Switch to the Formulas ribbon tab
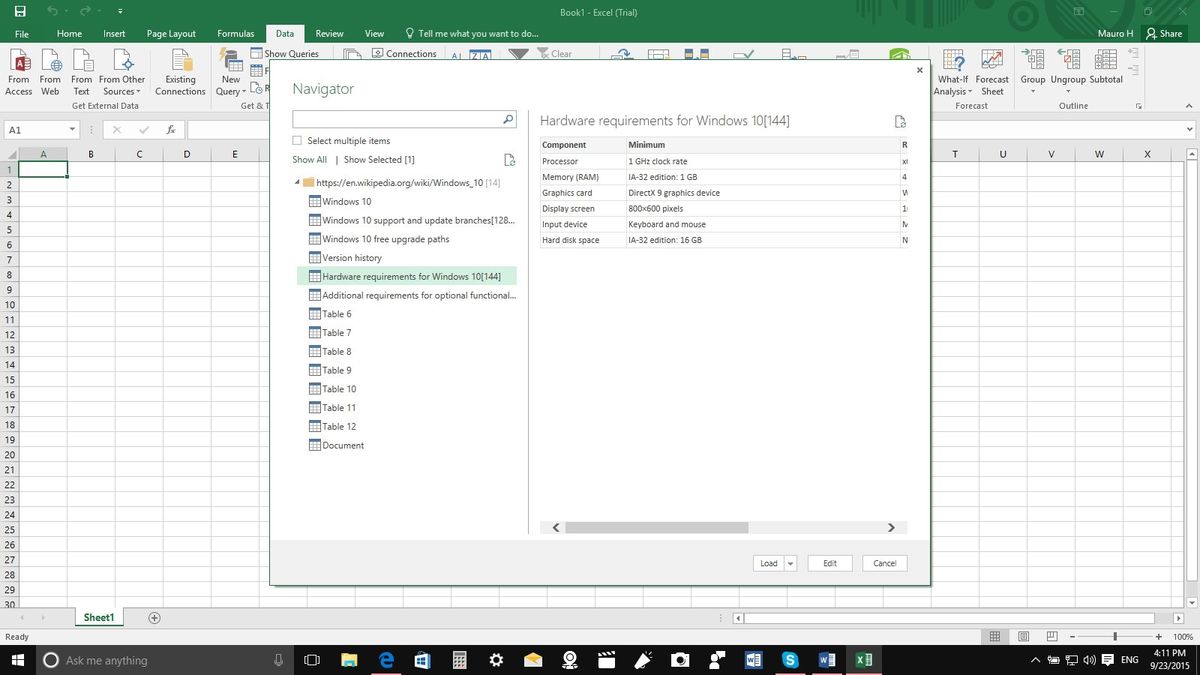This screenshot has height=675, width=1200. 234,33
